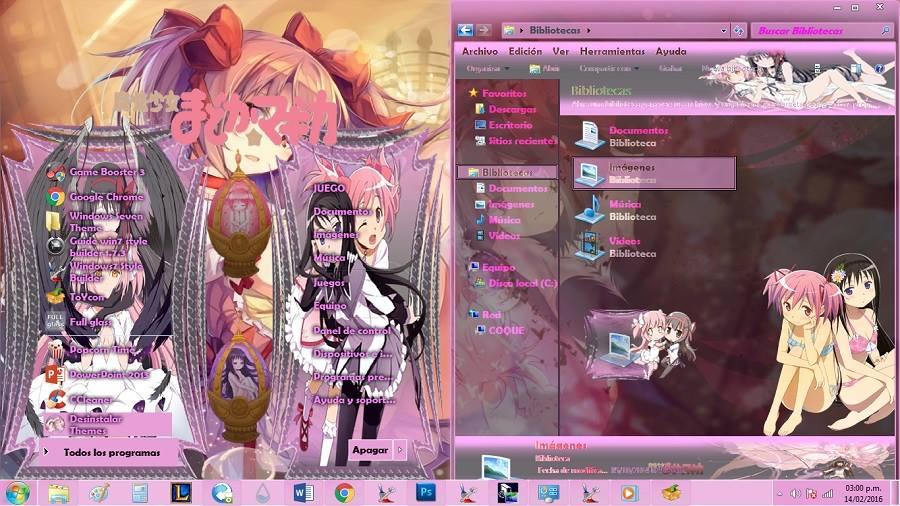Expand the arrow next to Apagar
This screenshot has width=900, height=506.
pos(400,450)
